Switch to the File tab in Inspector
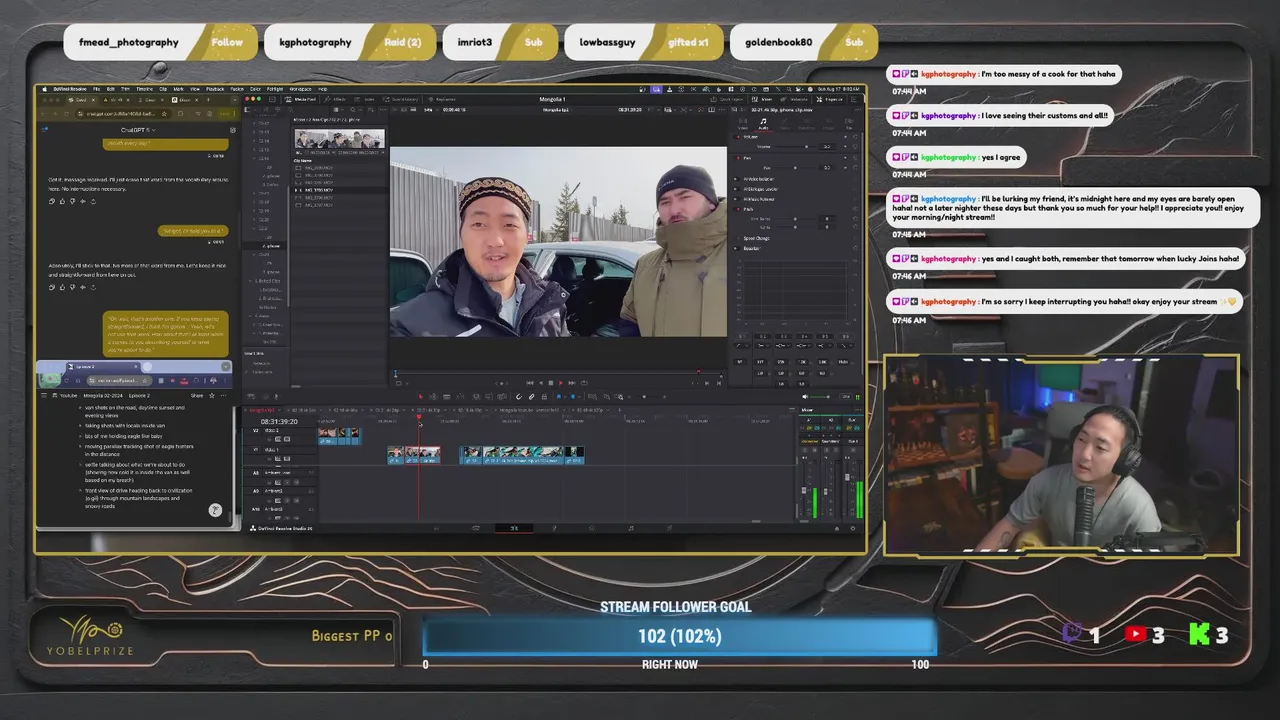1280x720 pixels. click(x=849, y=124)
